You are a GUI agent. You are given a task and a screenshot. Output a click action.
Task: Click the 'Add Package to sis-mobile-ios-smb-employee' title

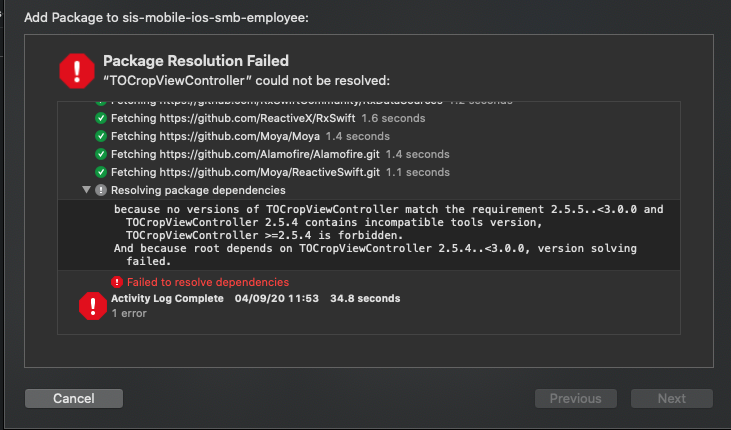[x=166, y=18]
